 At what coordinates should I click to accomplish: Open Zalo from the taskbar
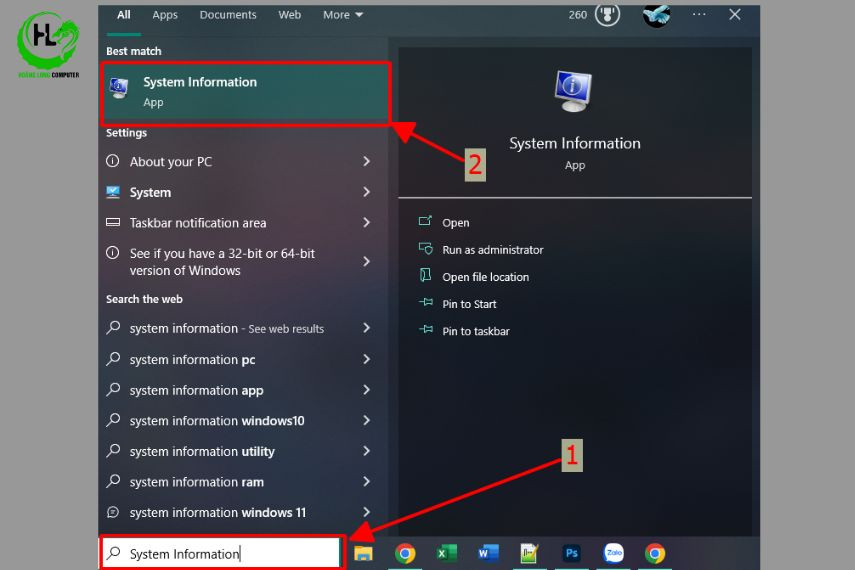pyautogui.click(x=613, y=553)
